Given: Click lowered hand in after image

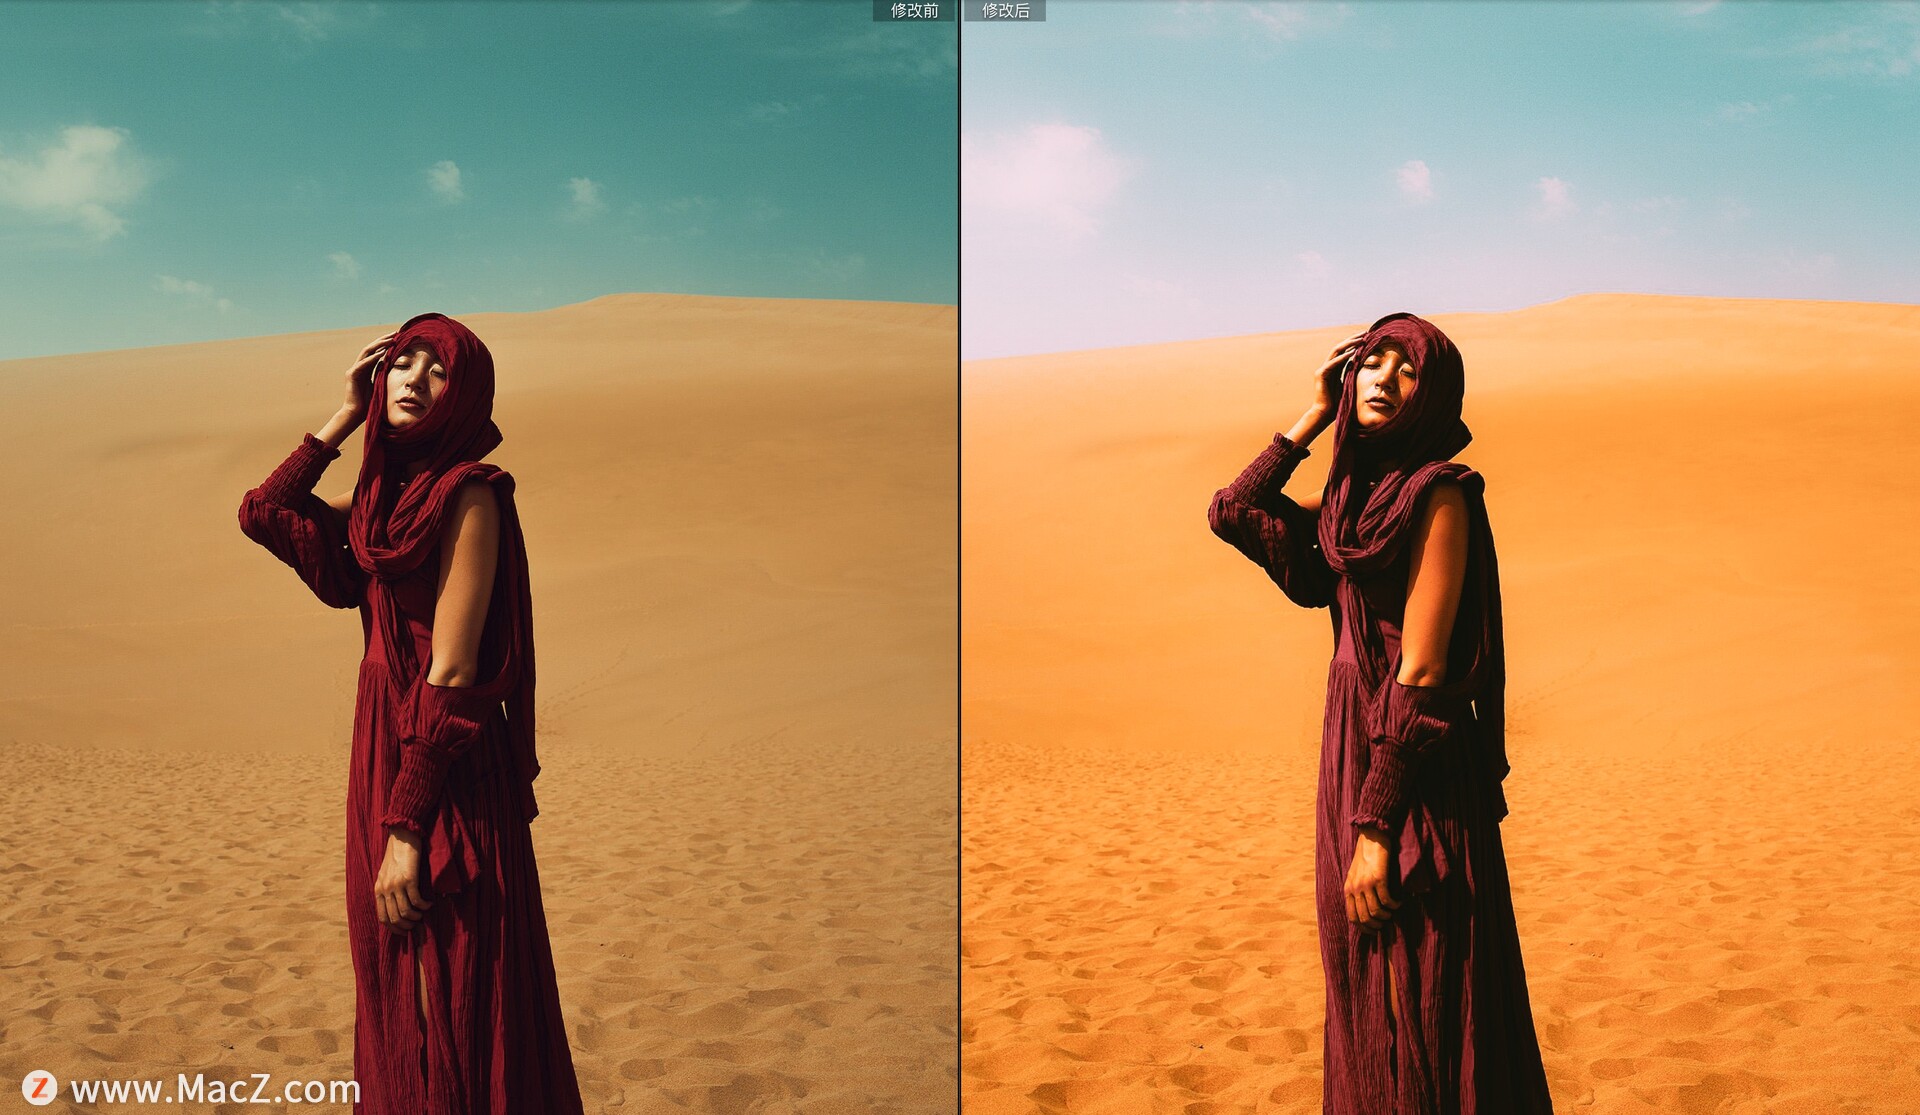Looking at the screenshot, I should 1368,882.
